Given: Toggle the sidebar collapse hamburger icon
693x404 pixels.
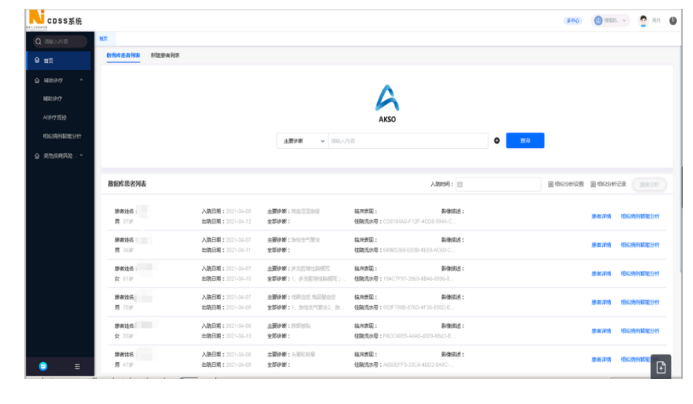Looking at the screenshot, I should (x=77, y=366).
